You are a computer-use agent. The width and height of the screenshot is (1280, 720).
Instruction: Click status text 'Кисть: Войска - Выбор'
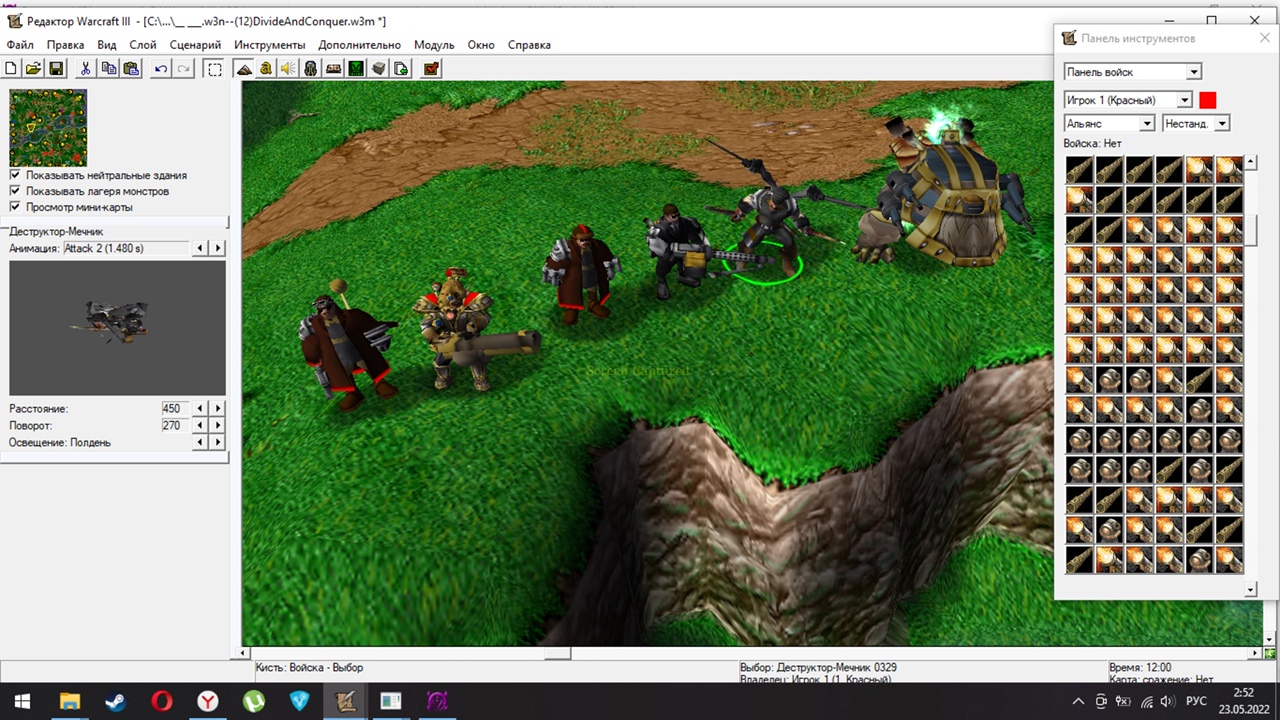point(309,667)
